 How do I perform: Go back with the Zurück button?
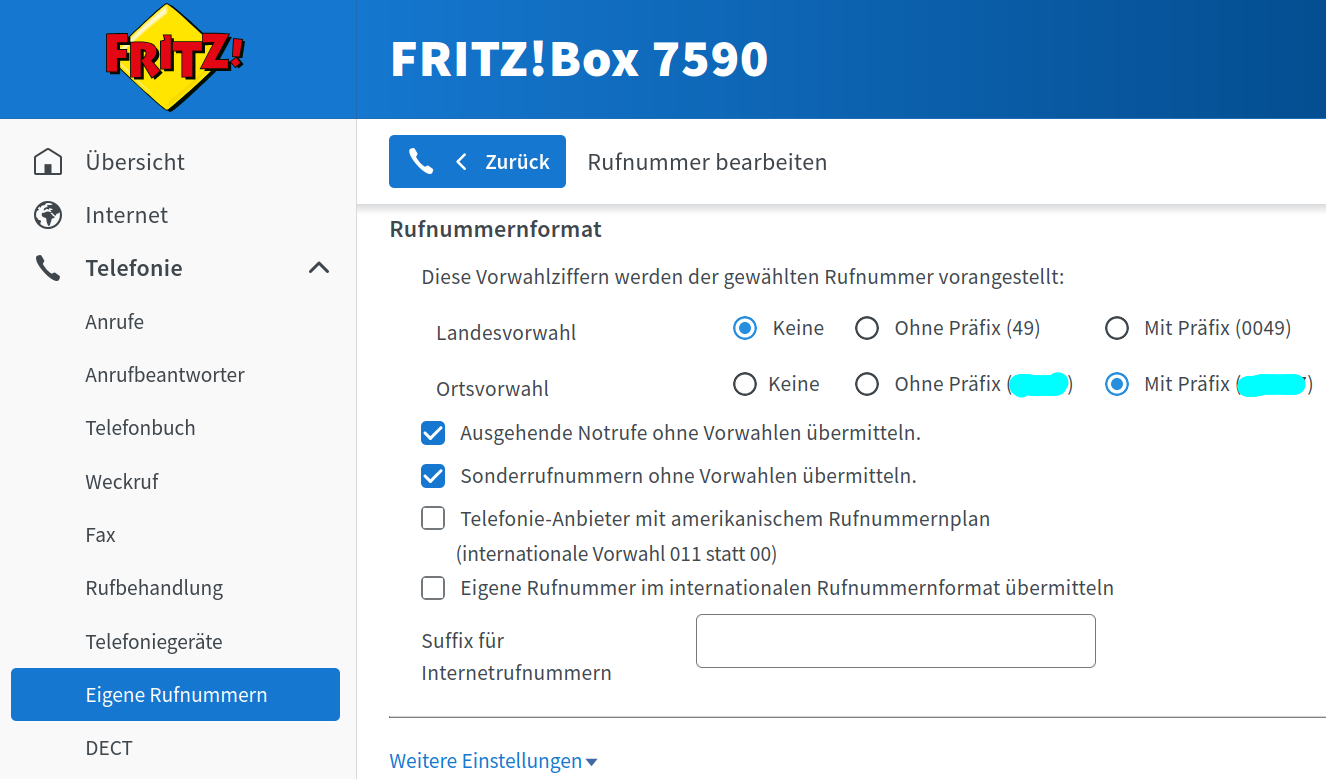(477, 162)
